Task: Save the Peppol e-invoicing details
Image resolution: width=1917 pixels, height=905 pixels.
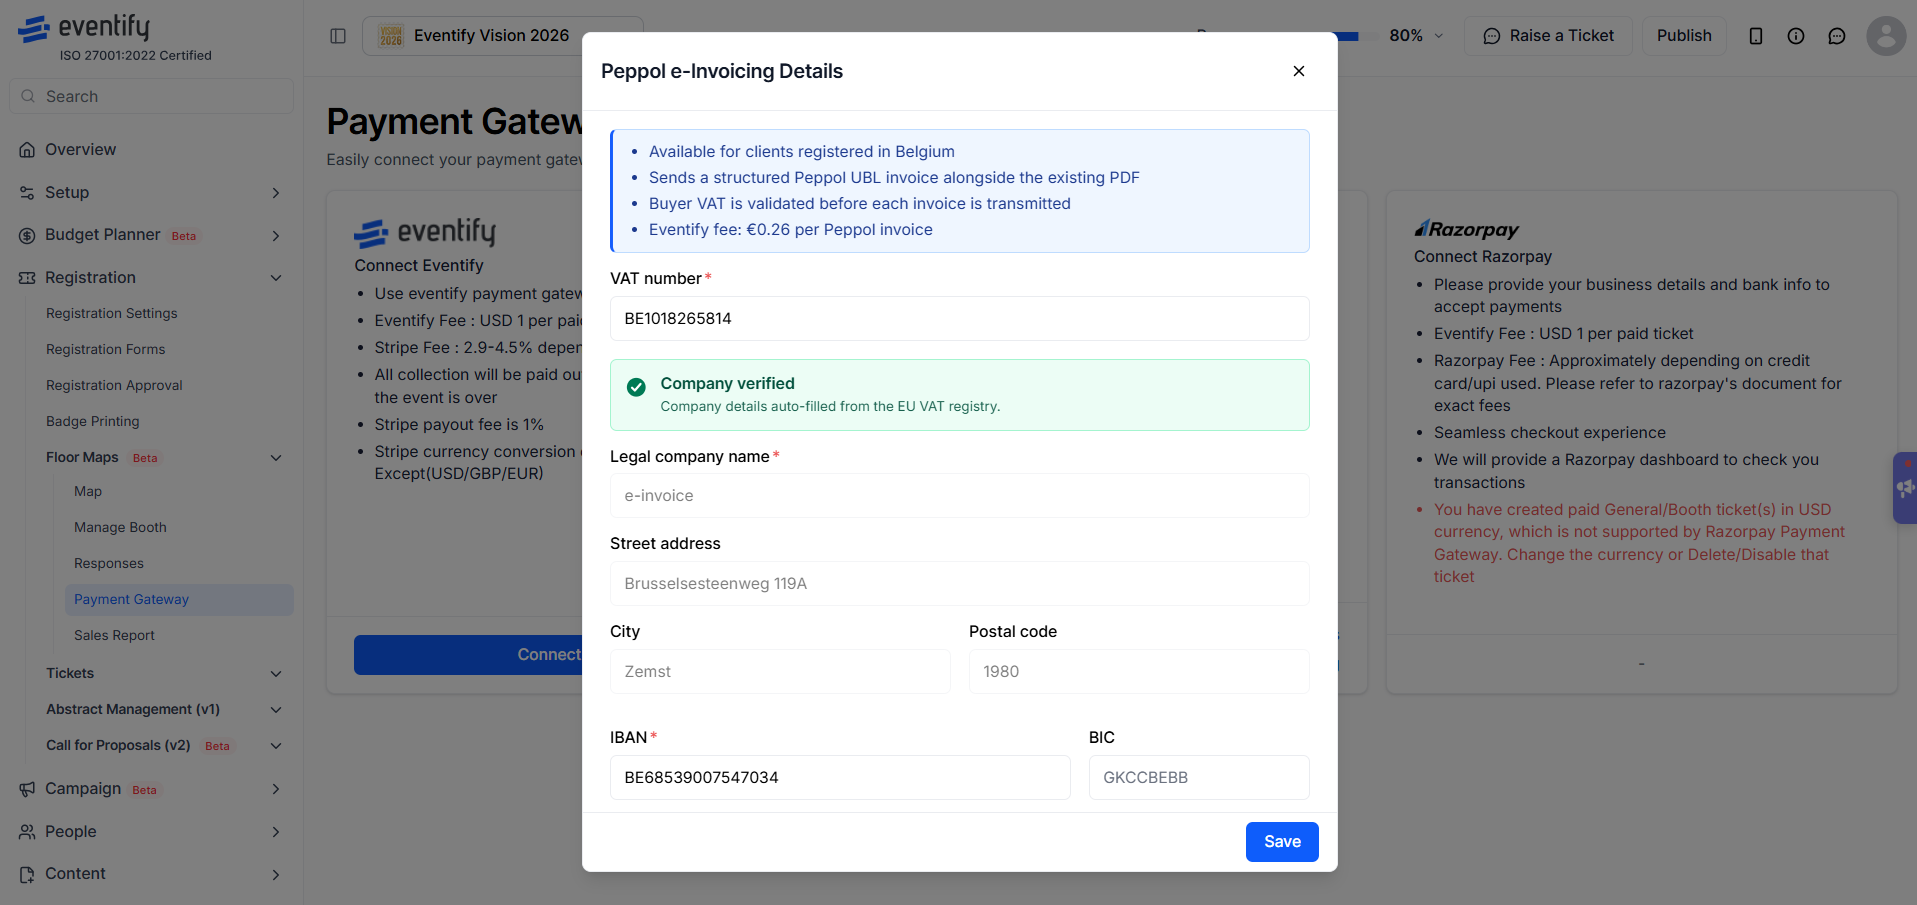Action: (x=1282, y=842)
